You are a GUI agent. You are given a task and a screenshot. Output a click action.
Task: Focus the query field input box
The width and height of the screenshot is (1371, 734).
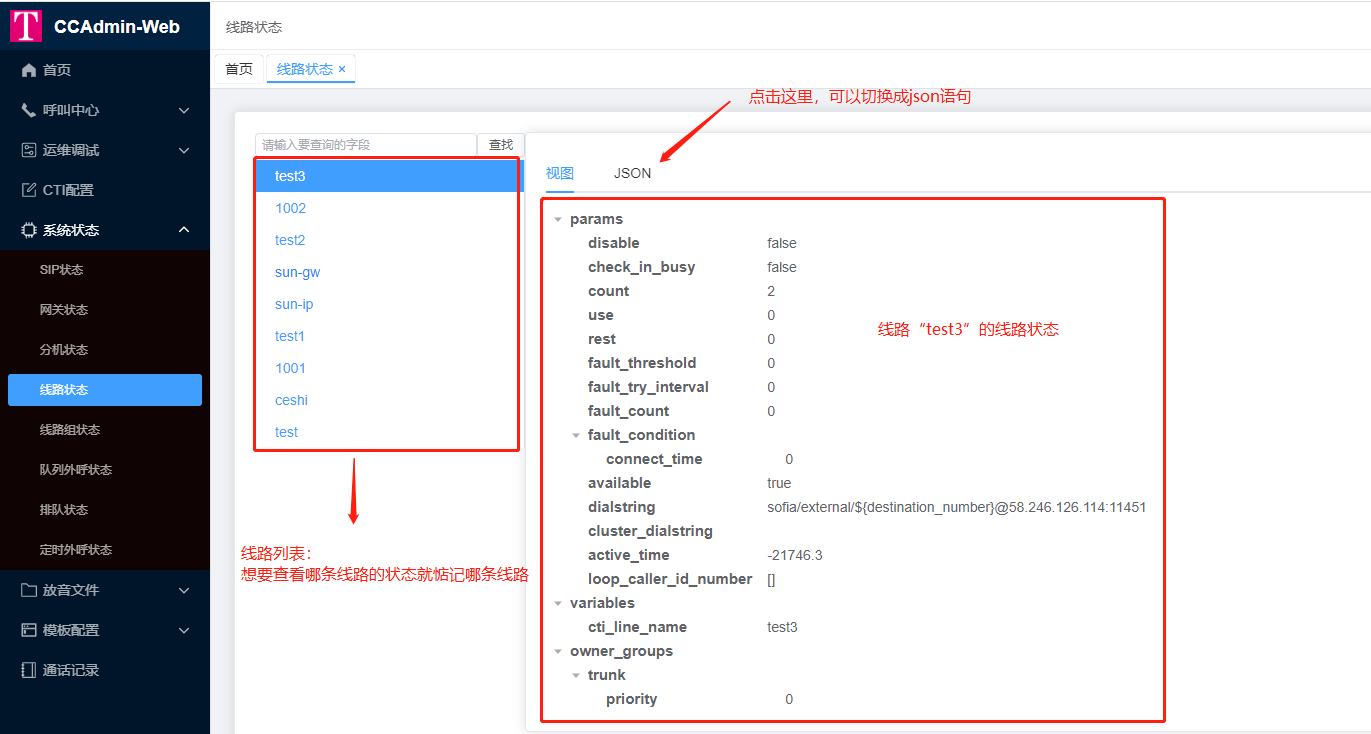click(365, 145)
